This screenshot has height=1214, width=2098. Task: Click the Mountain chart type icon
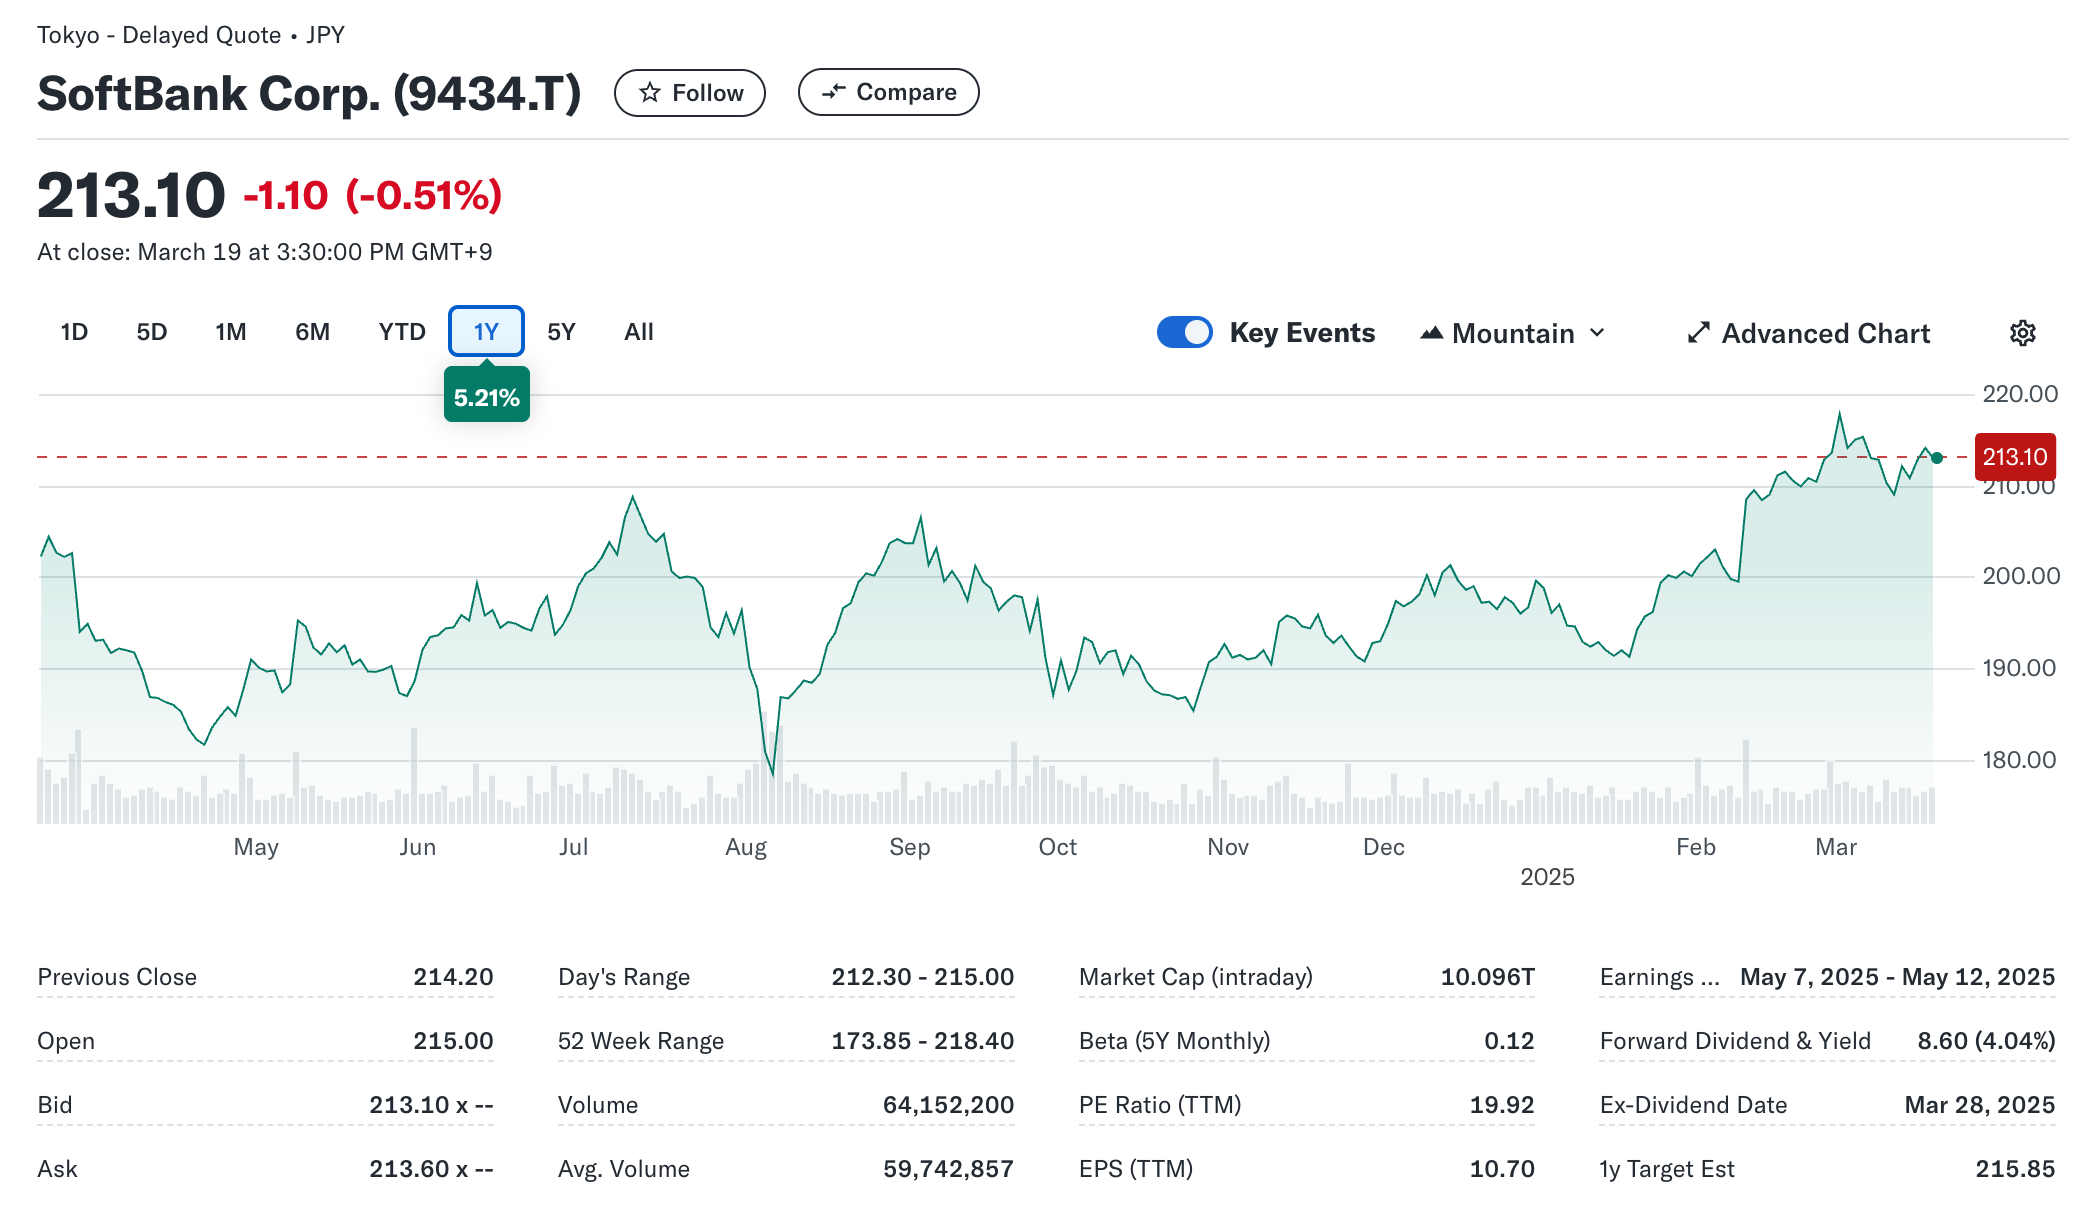pos(1431,333)
